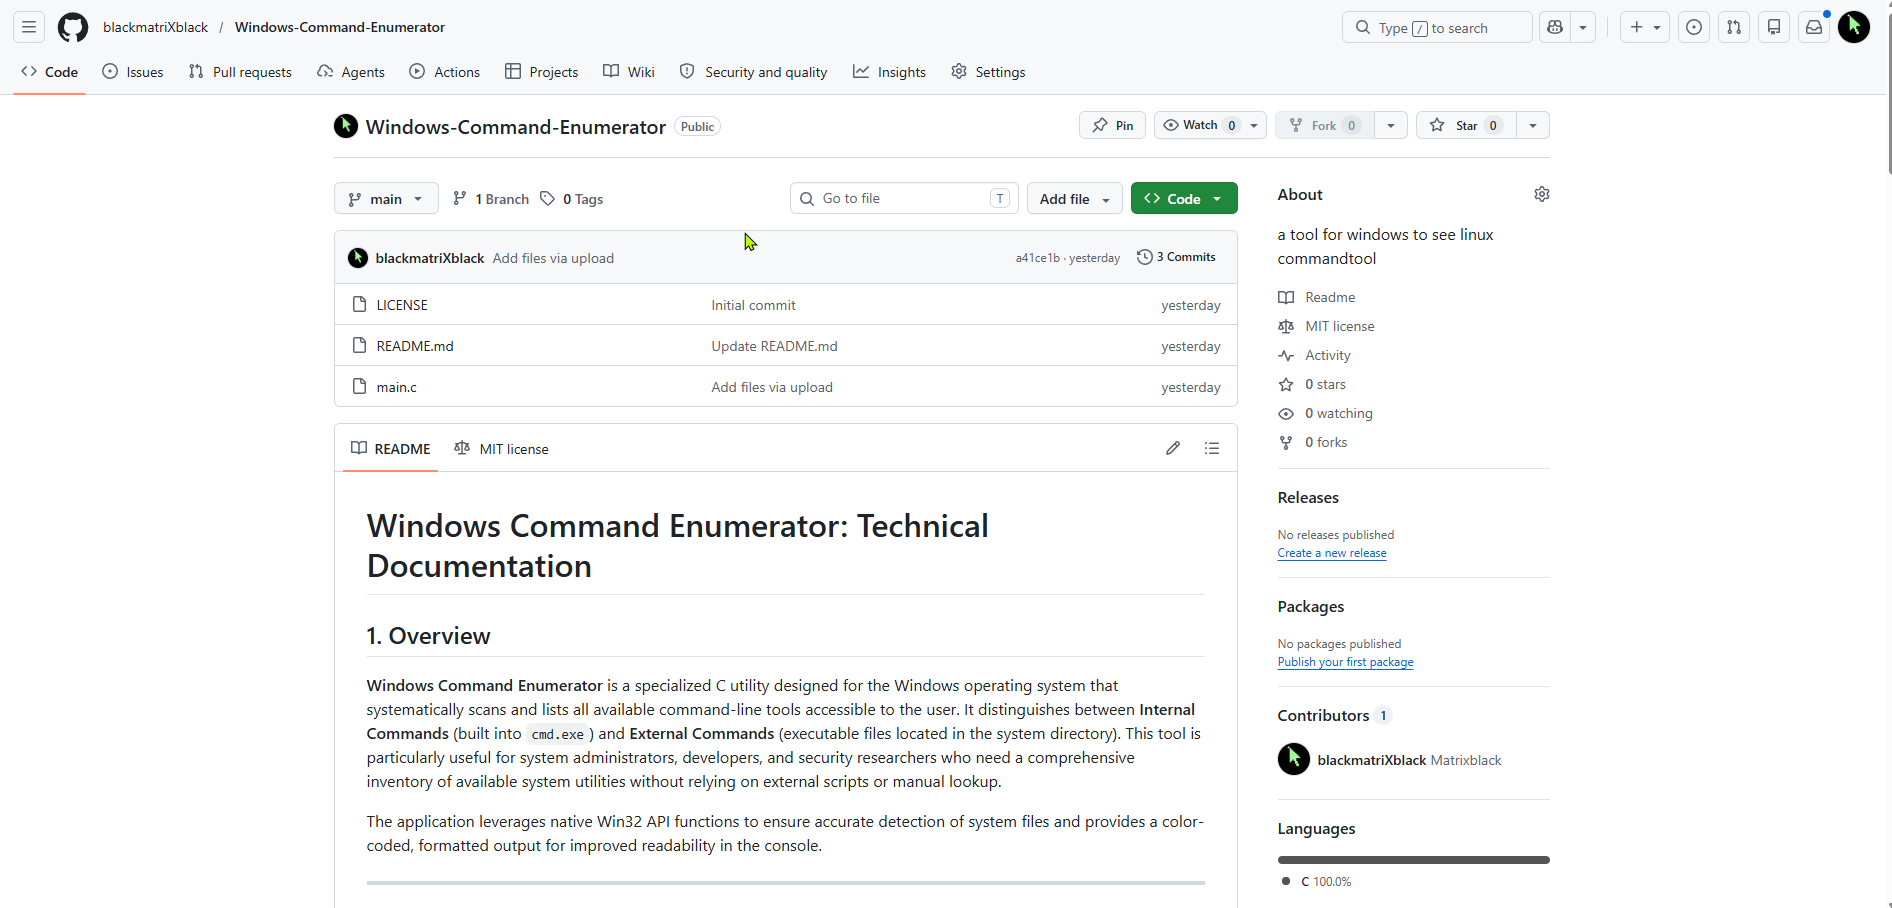Click blackmatriXblack avatar in latest commit row
This screenshot has height=908, width=1892.
click(358, 258)
